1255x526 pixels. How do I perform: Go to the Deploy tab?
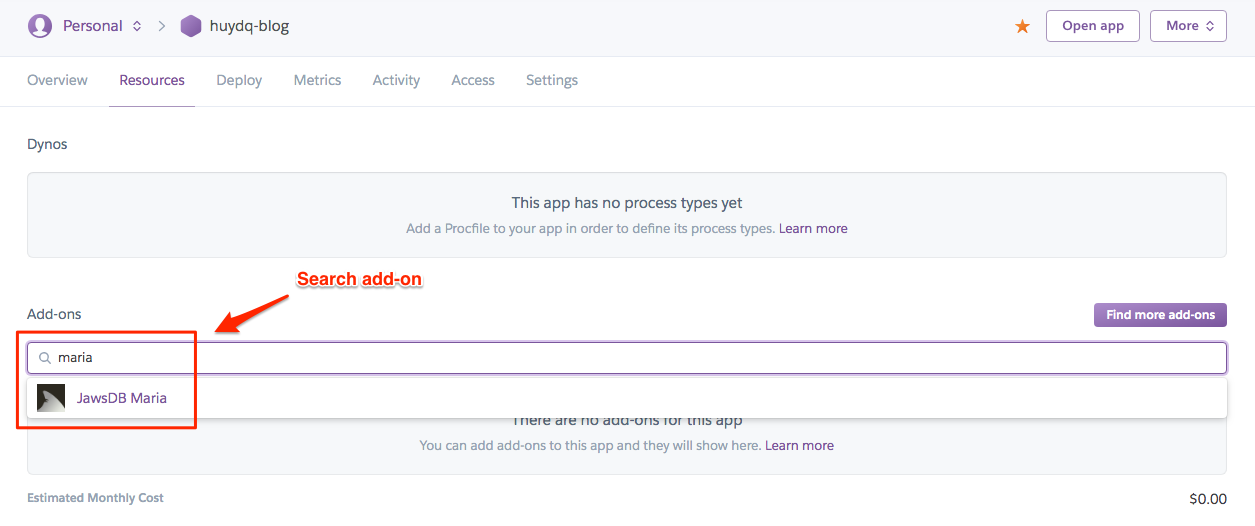pyautogui.click(x=239, y=80)
